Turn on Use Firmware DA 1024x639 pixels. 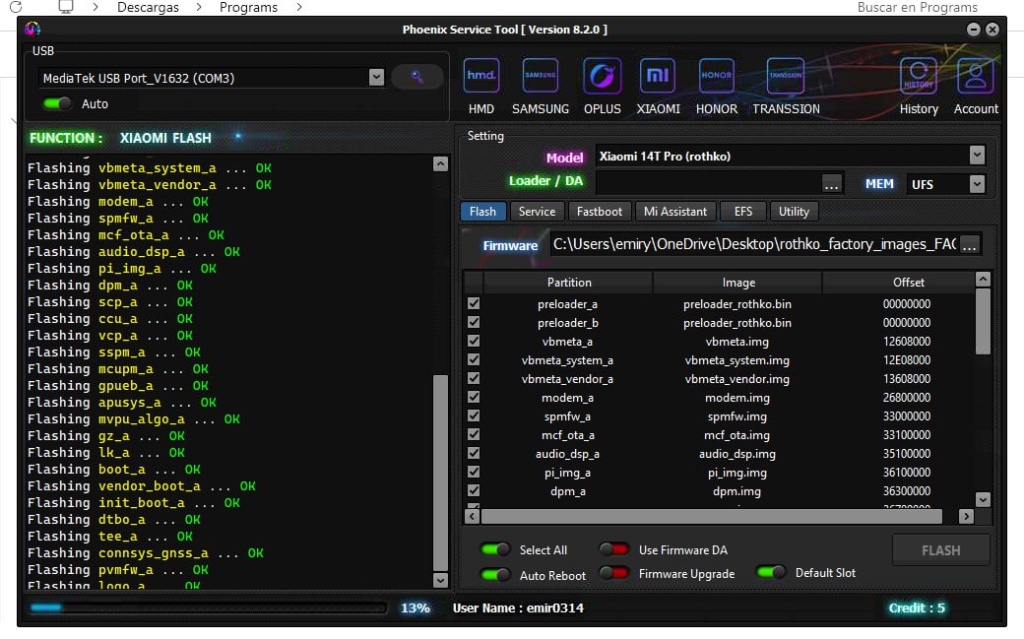pyautogui.click(x=613, y=549)
